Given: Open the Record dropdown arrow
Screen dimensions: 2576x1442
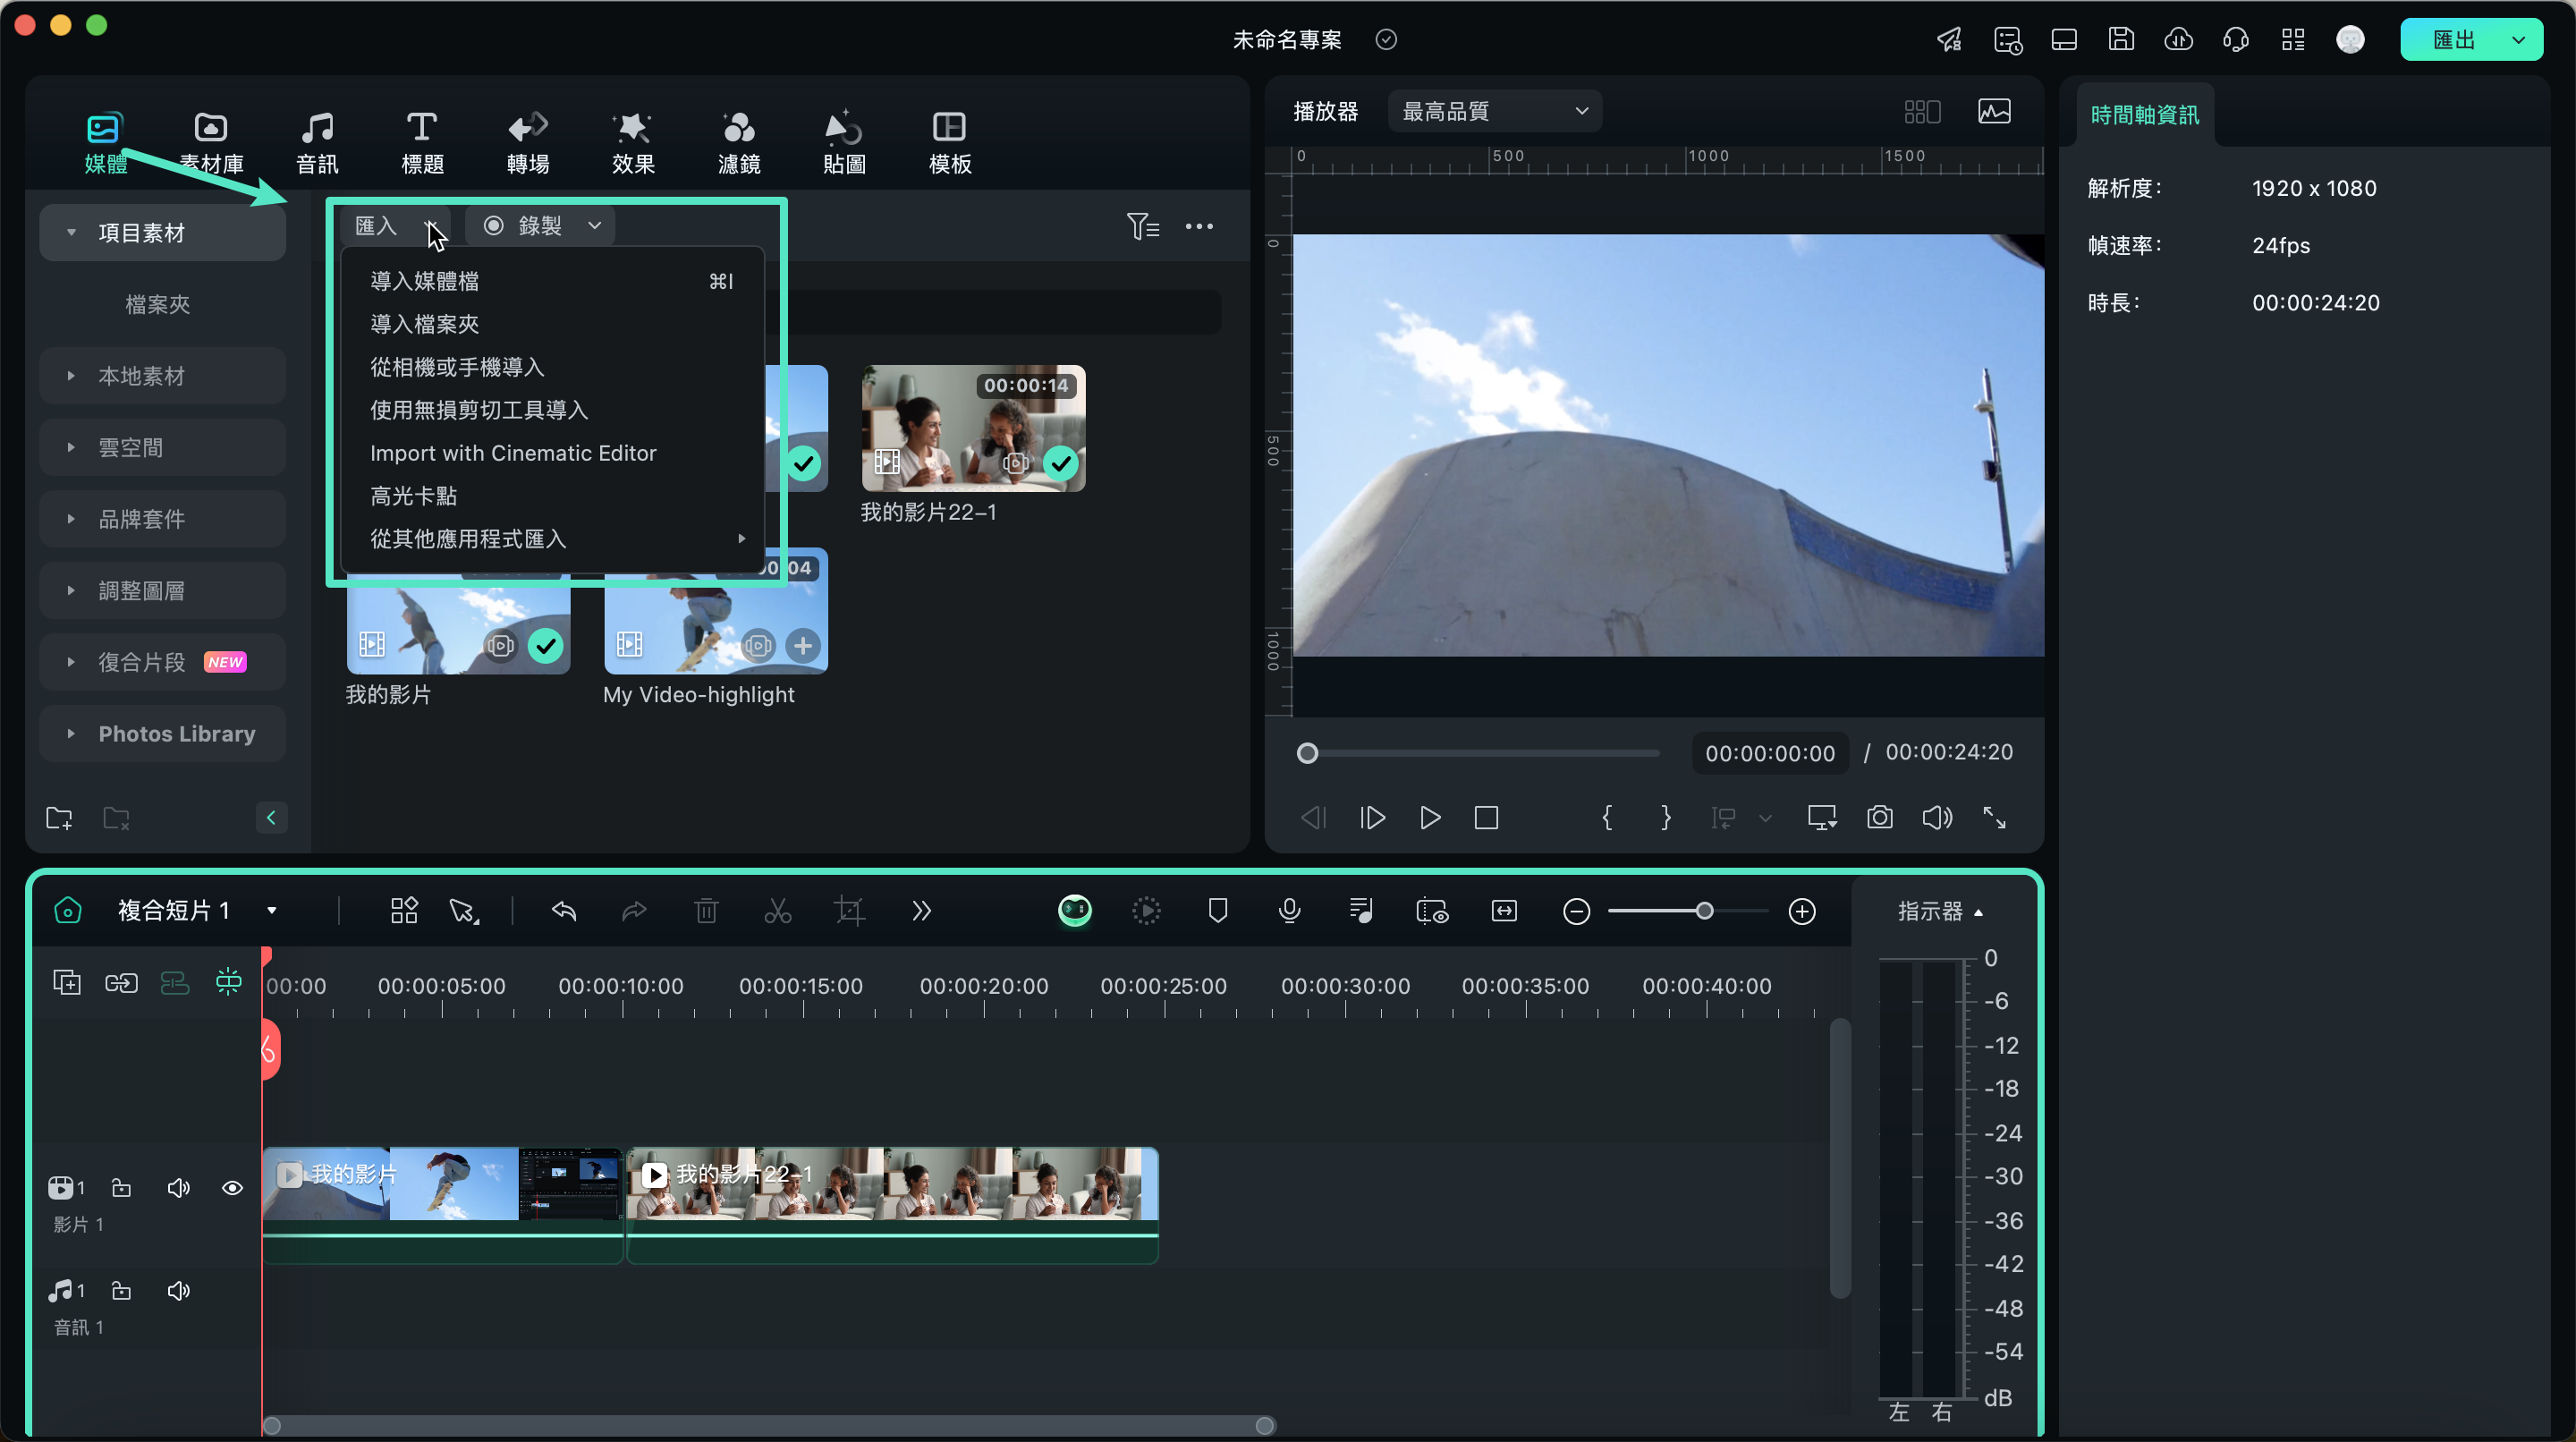Looking at the screenshot, I should (594, 225).
